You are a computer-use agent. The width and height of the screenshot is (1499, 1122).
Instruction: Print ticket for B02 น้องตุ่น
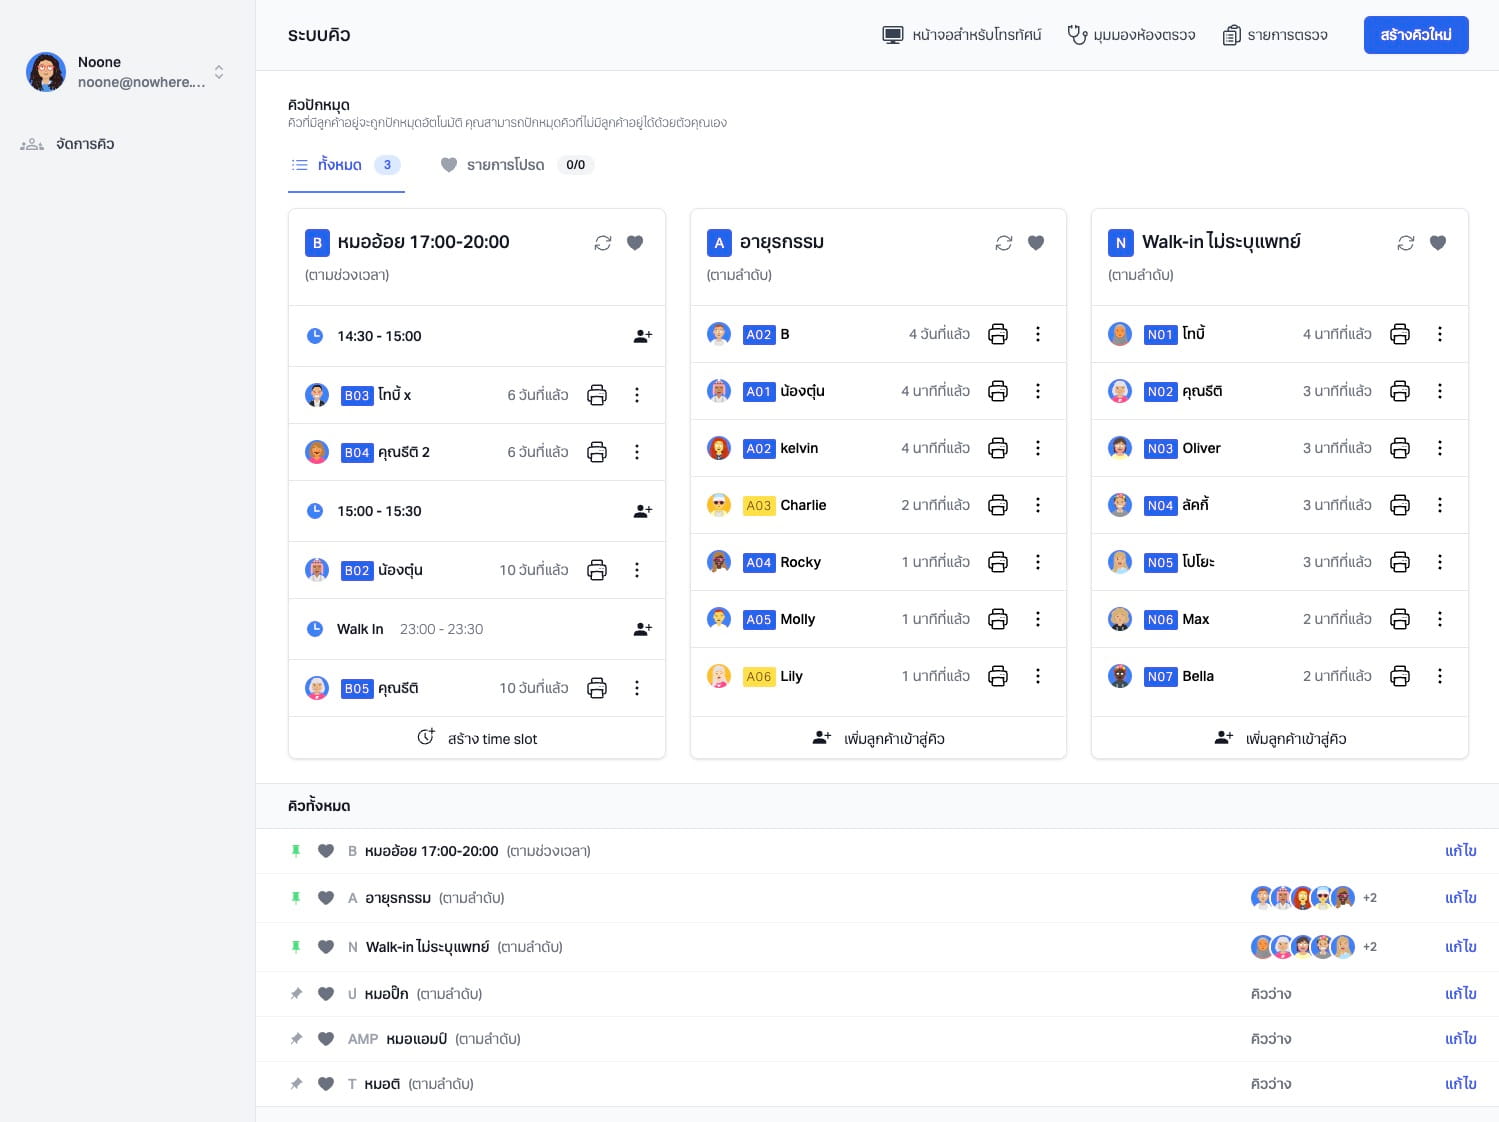596,570
